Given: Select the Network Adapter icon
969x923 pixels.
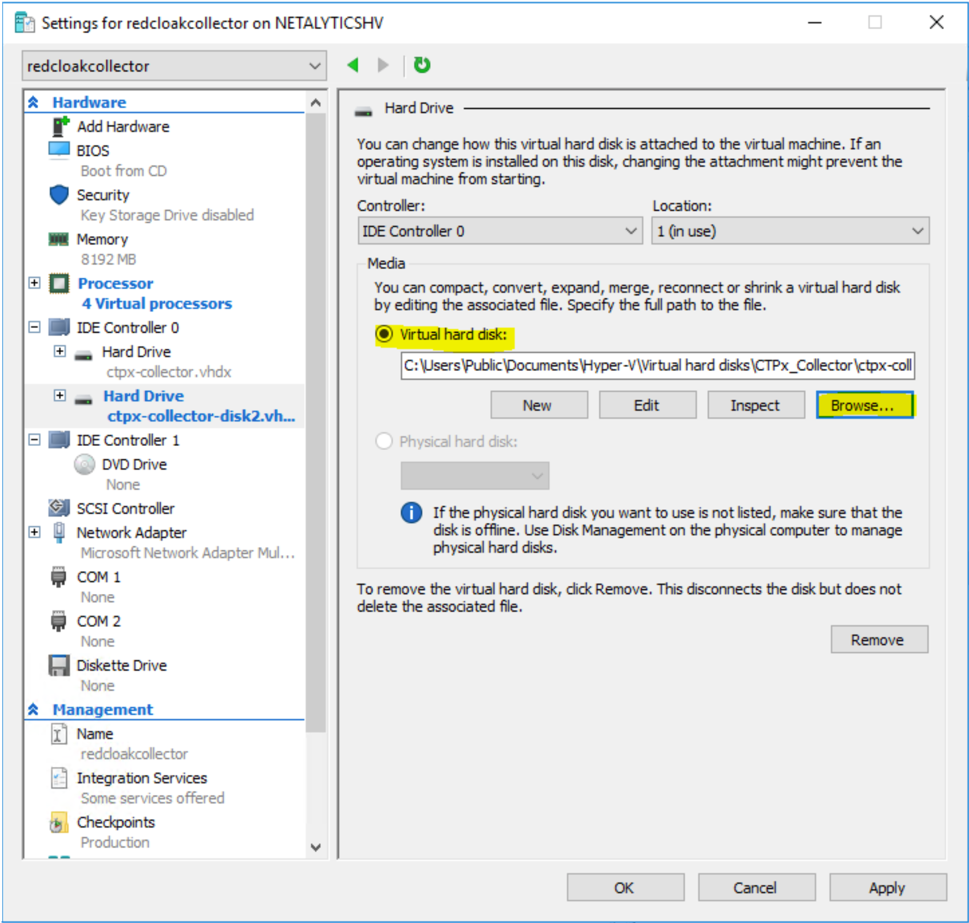Looking at the screenshot, I should [59, 533].
